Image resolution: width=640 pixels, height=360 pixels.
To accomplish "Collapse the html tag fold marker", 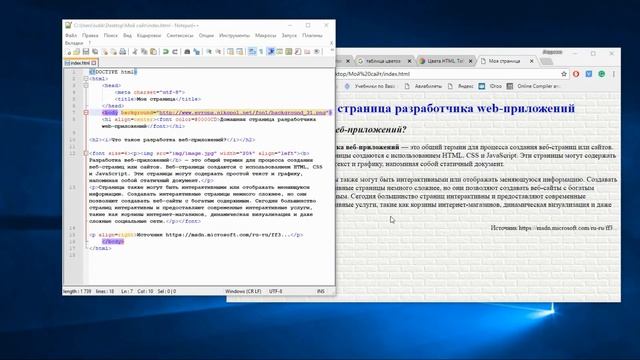I will [86, 79].
